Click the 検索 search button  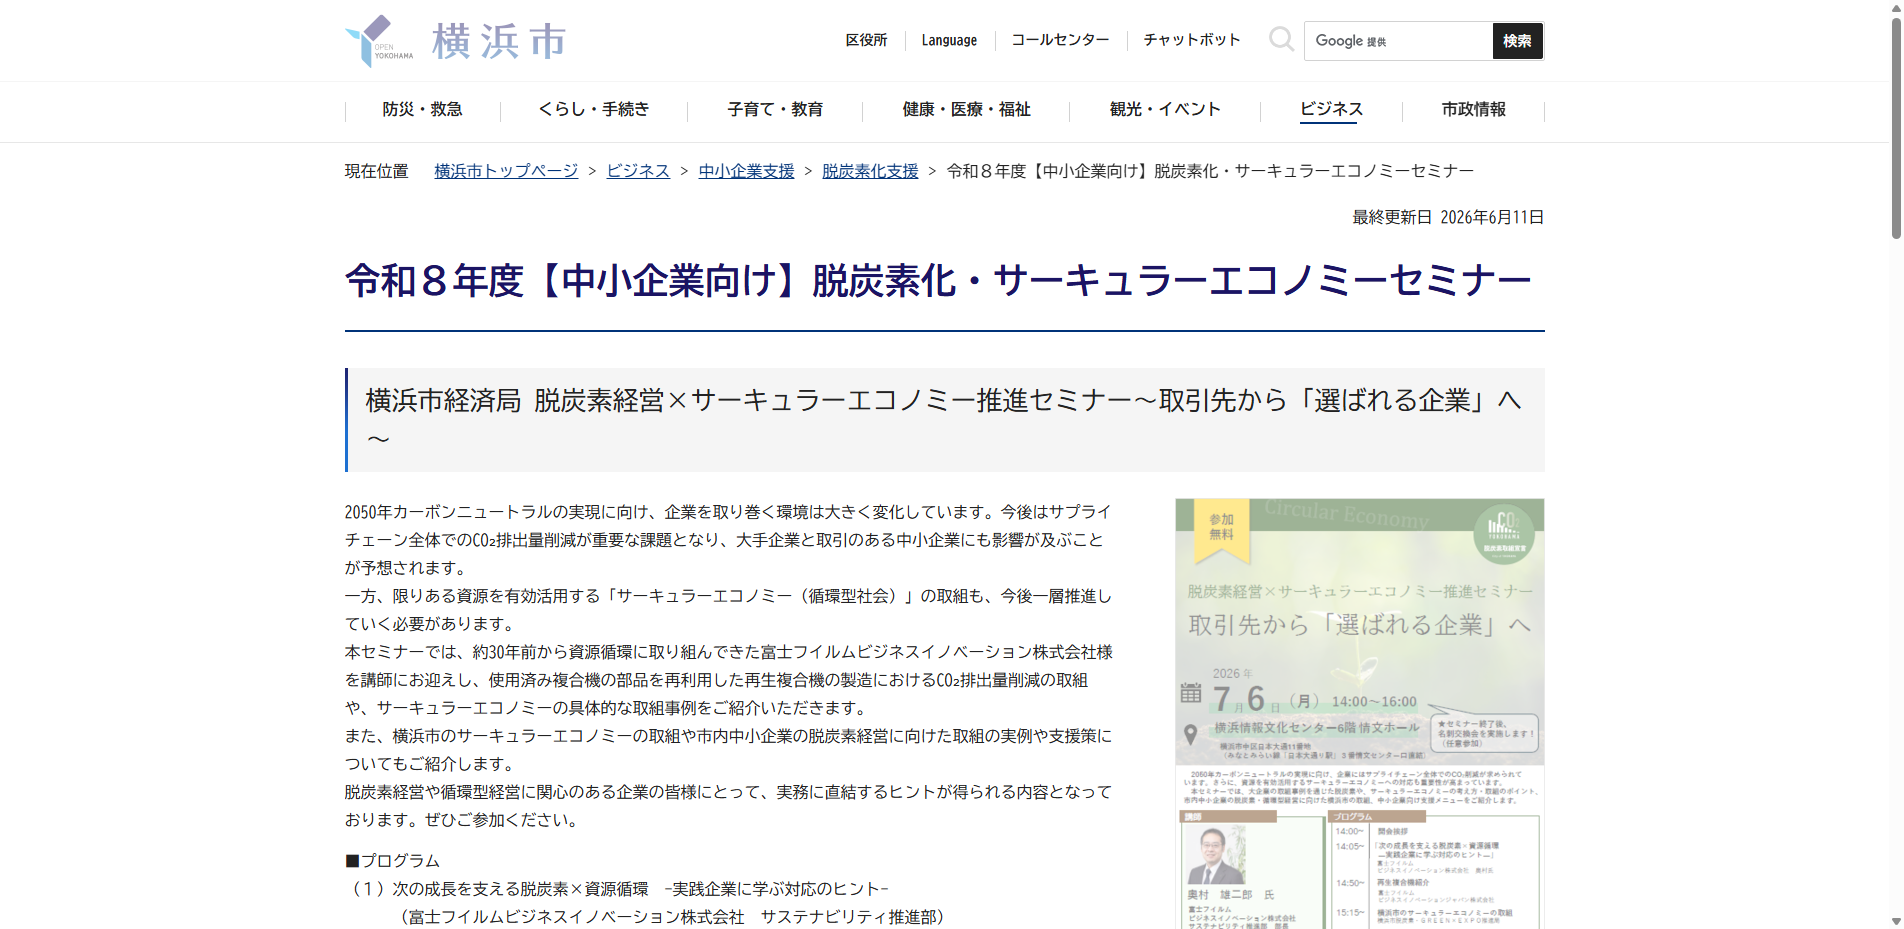point(1517,41)
